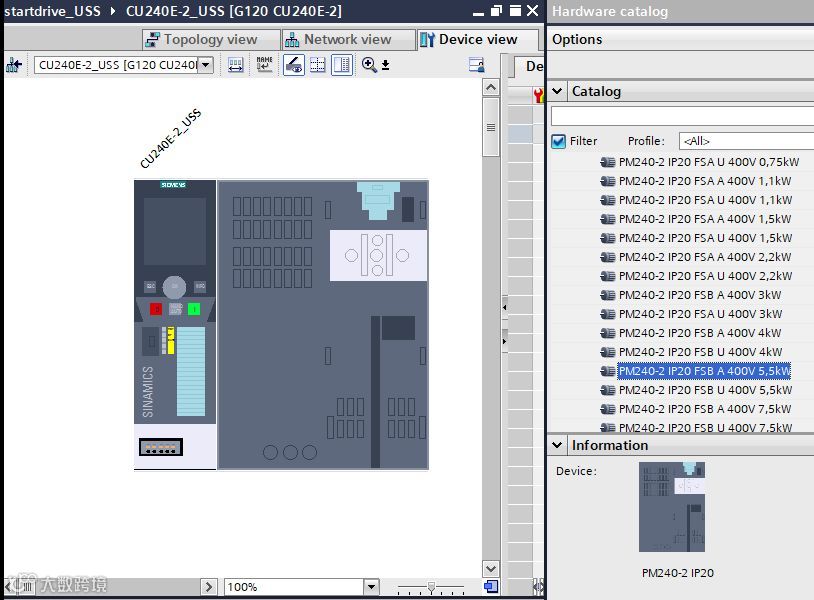
Task: Select PM240-2 IP20 FSA A 400V 1,5kW
Action: tap(705, 219)
